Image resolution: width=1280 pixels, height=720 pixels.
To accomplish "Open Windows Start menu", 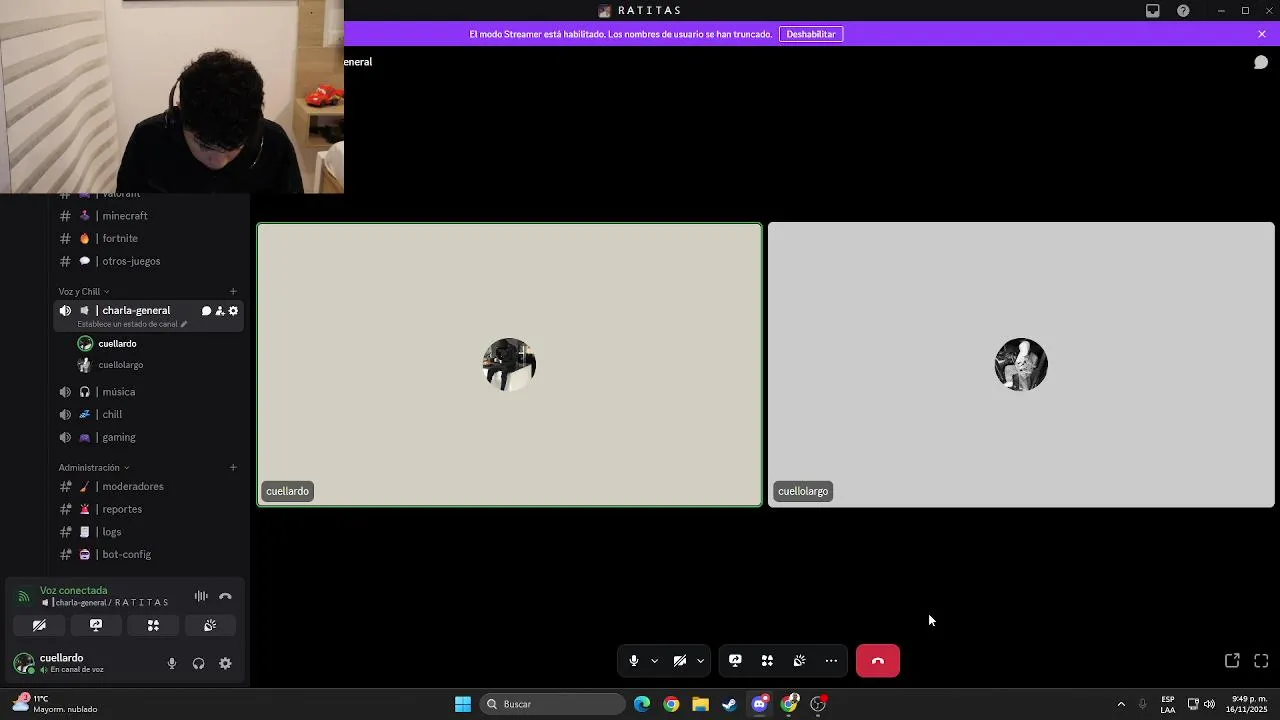I will click(x=463, y=704).
